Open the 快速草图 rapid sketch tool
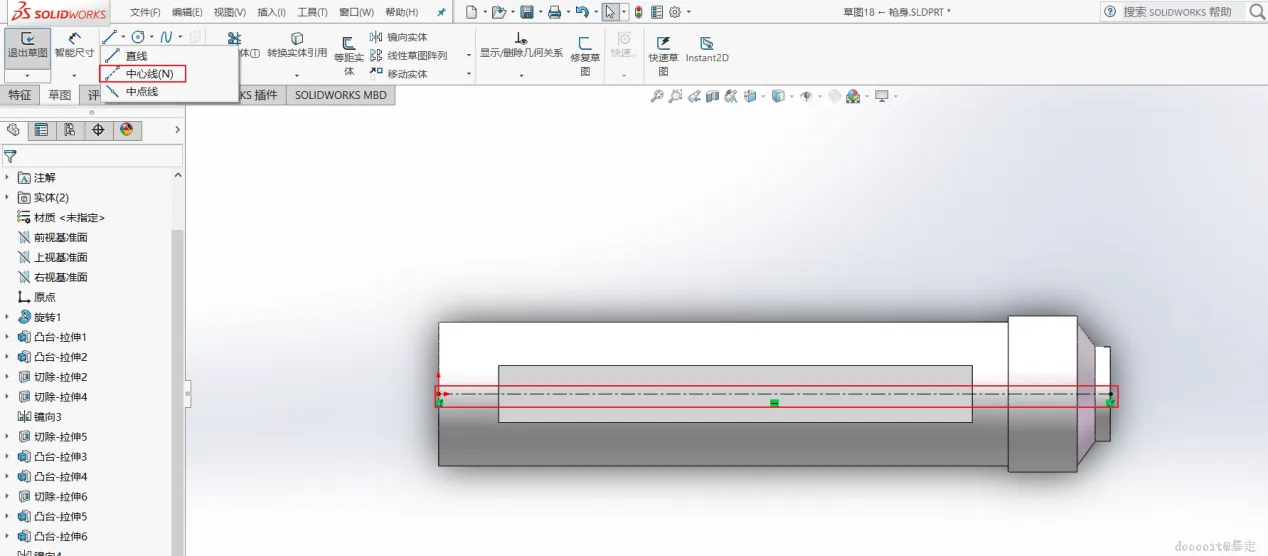The image size is (1268, 556). pyautogui.click(x=663, y=56)
